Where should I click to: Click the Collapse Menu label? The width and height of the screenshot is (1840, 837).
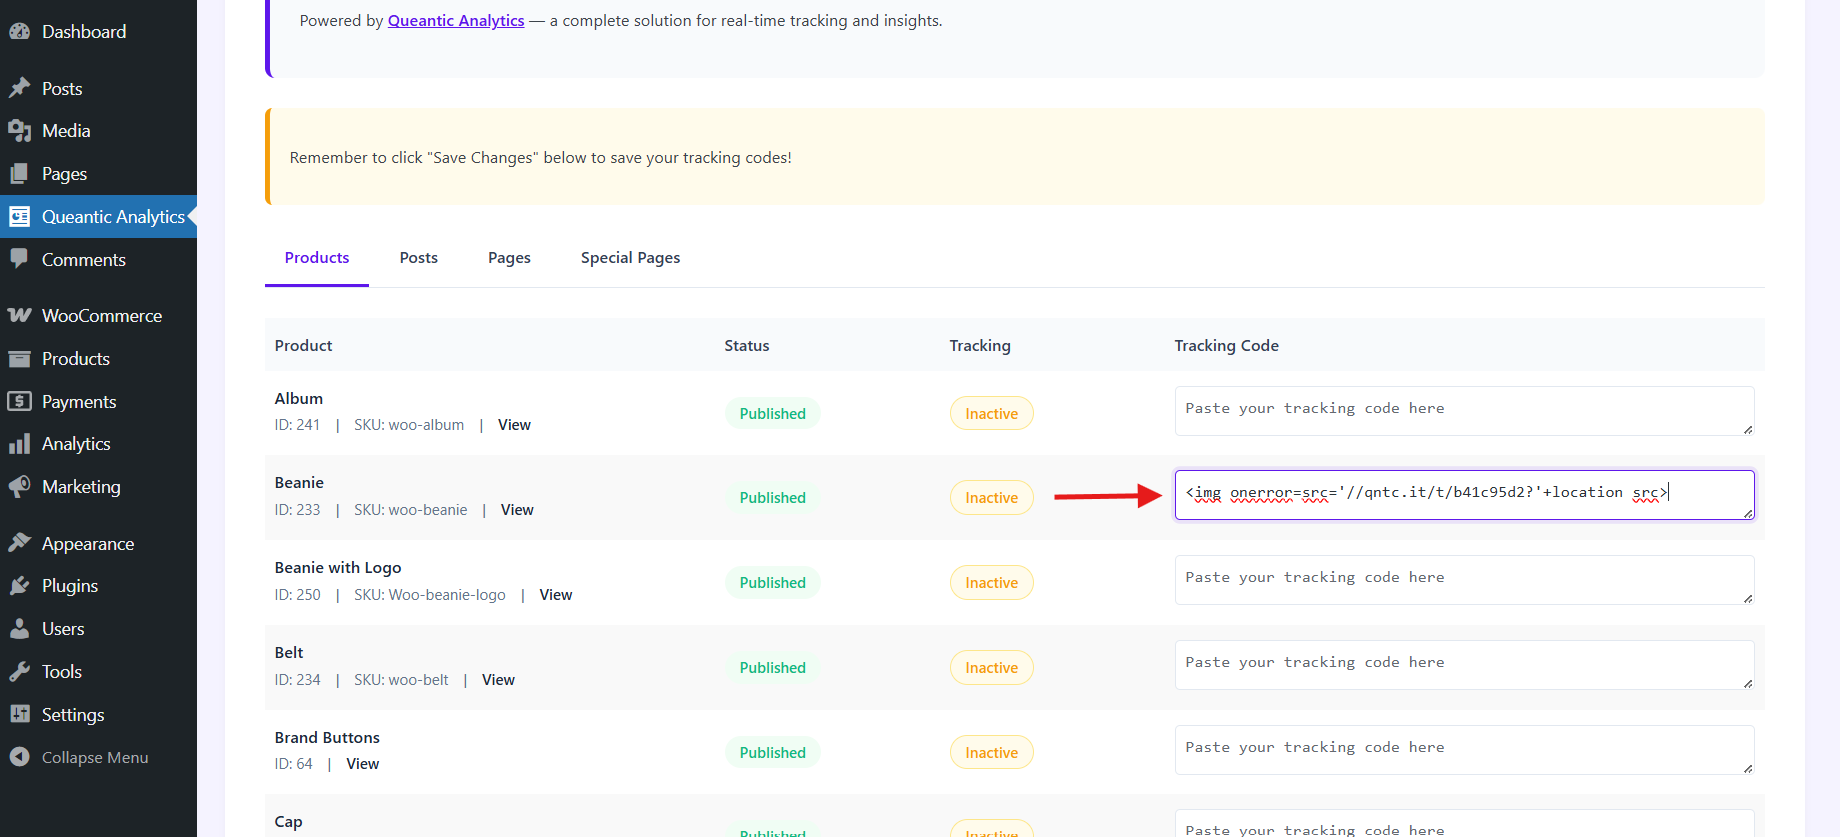click(95, 758)
